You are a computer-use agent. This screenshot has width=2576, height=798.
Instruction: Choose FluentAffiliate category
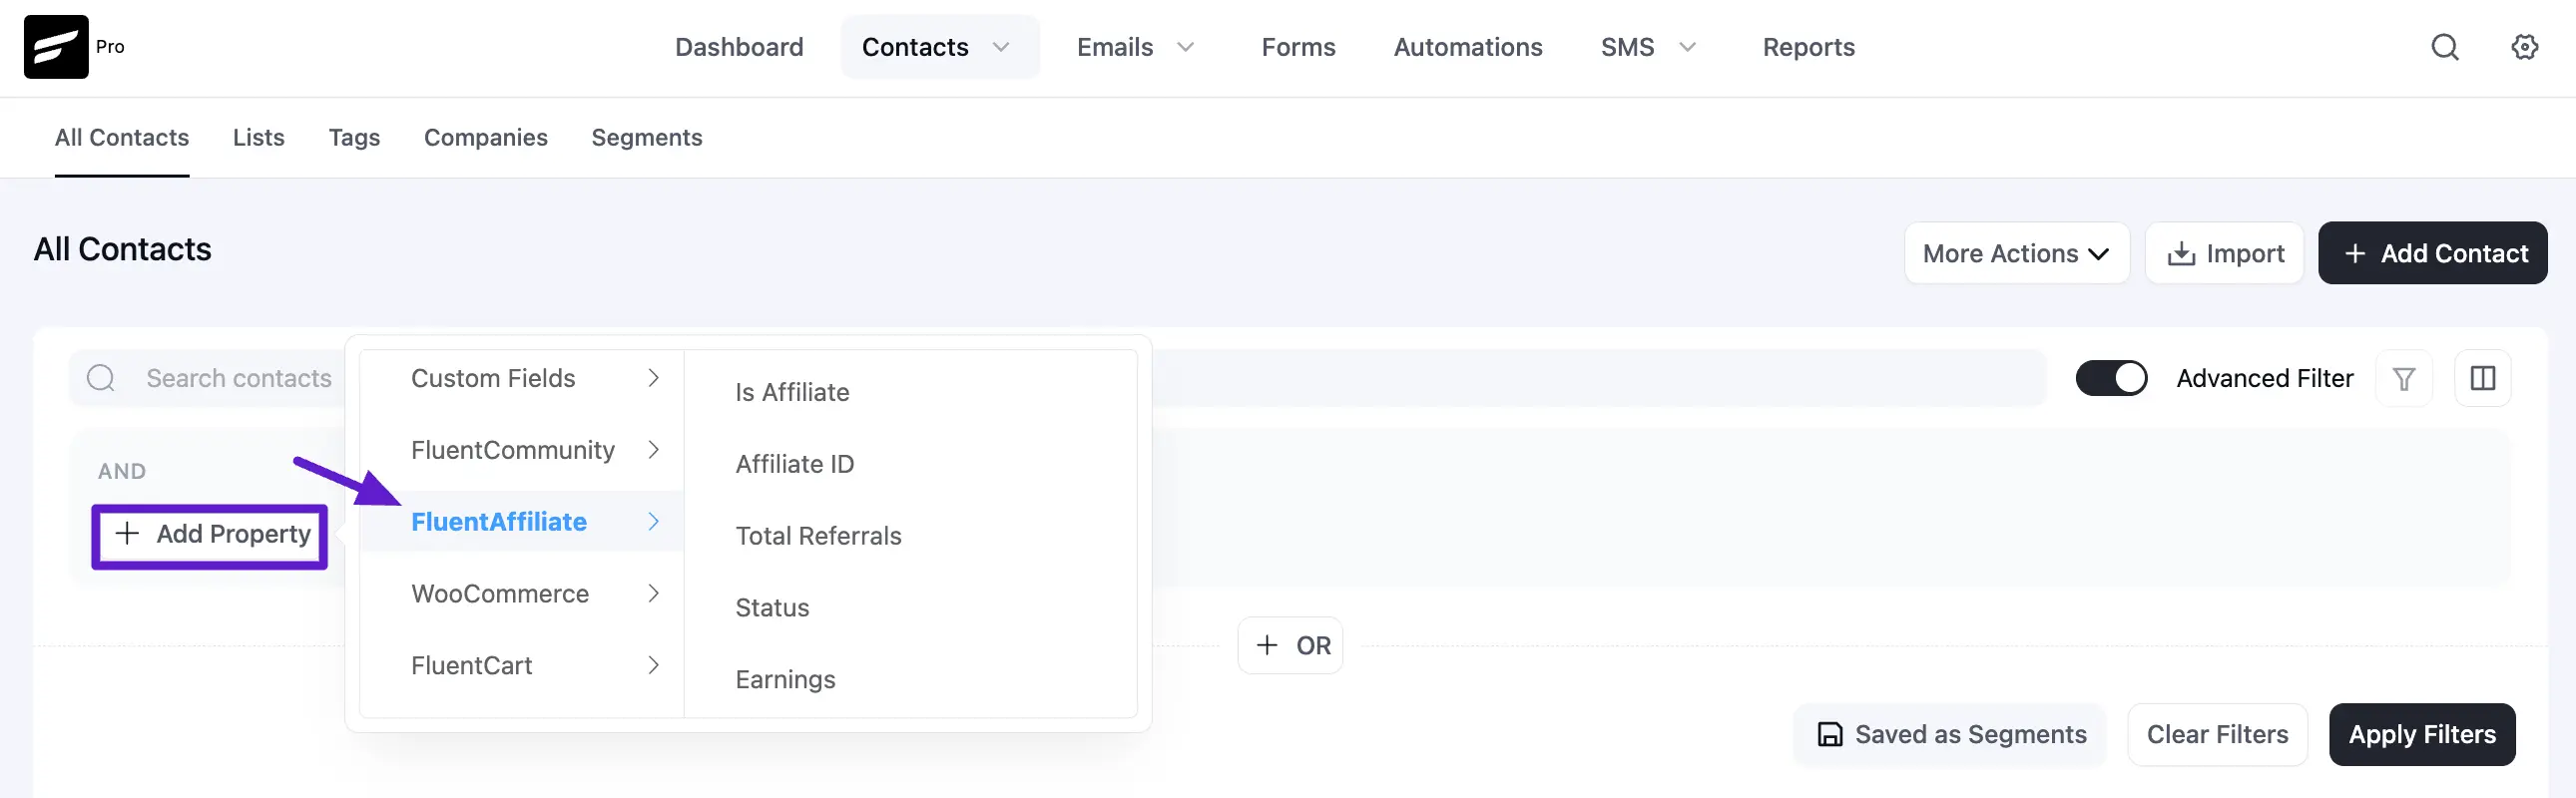tap(521, 521)
